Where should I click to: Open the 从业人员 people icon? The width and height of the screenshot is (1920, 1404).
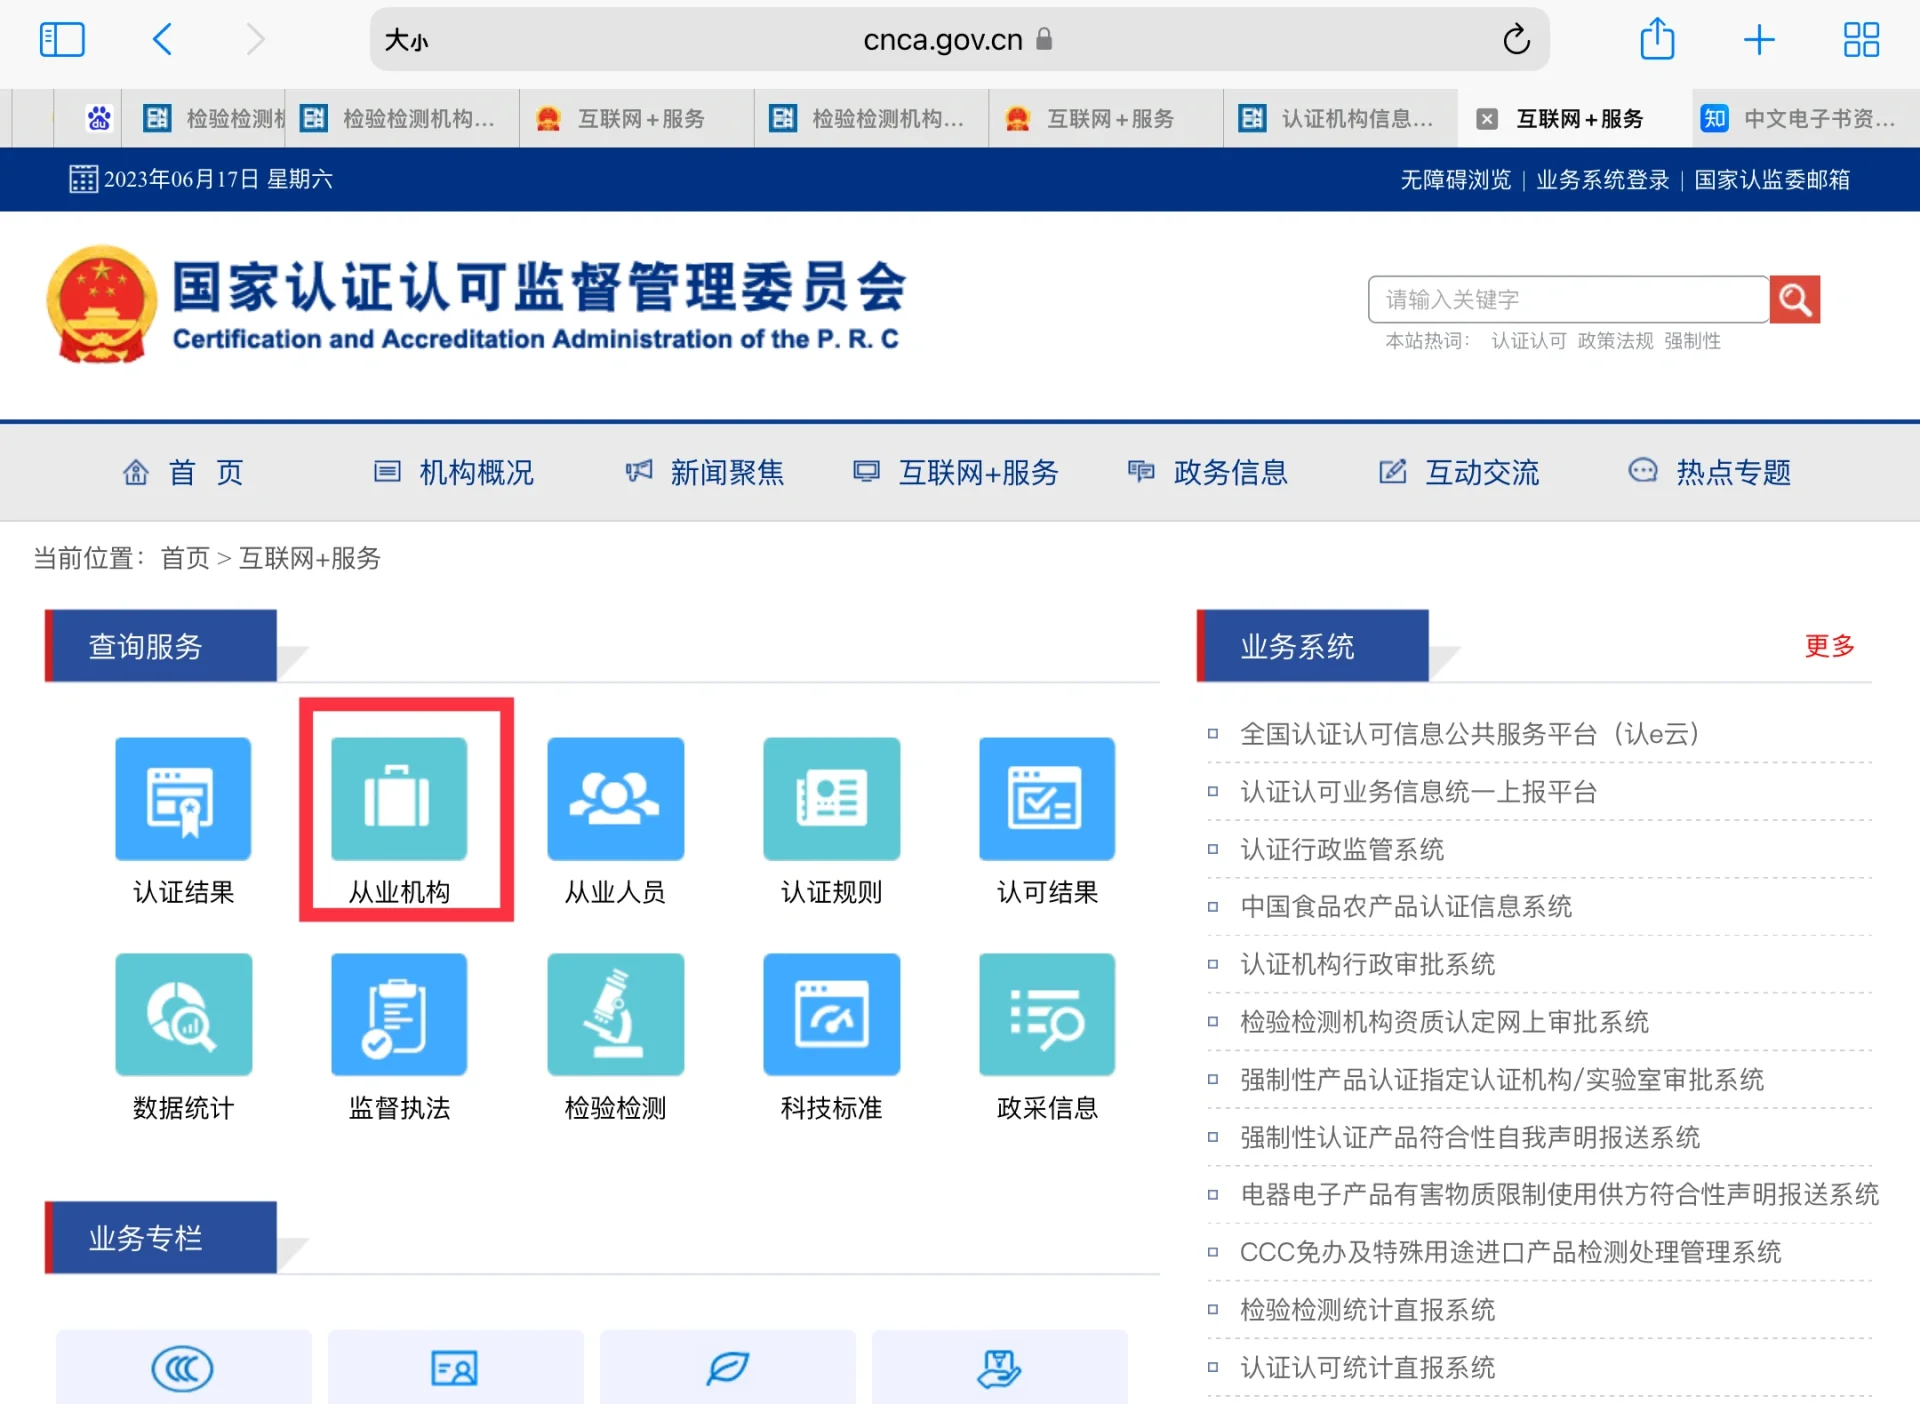click(x=615, y=799)
